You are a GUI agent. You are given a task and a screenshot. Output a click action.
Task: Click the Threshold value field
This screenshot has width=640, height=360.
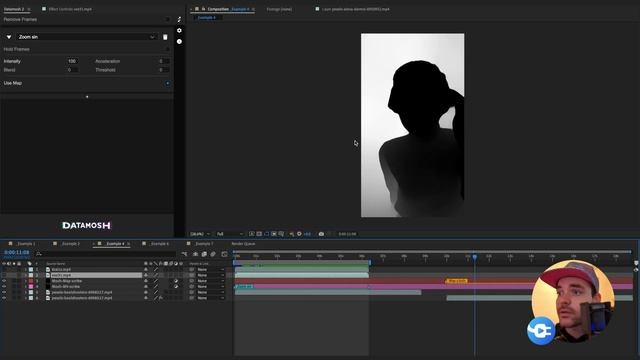click(x=163, y=70)
